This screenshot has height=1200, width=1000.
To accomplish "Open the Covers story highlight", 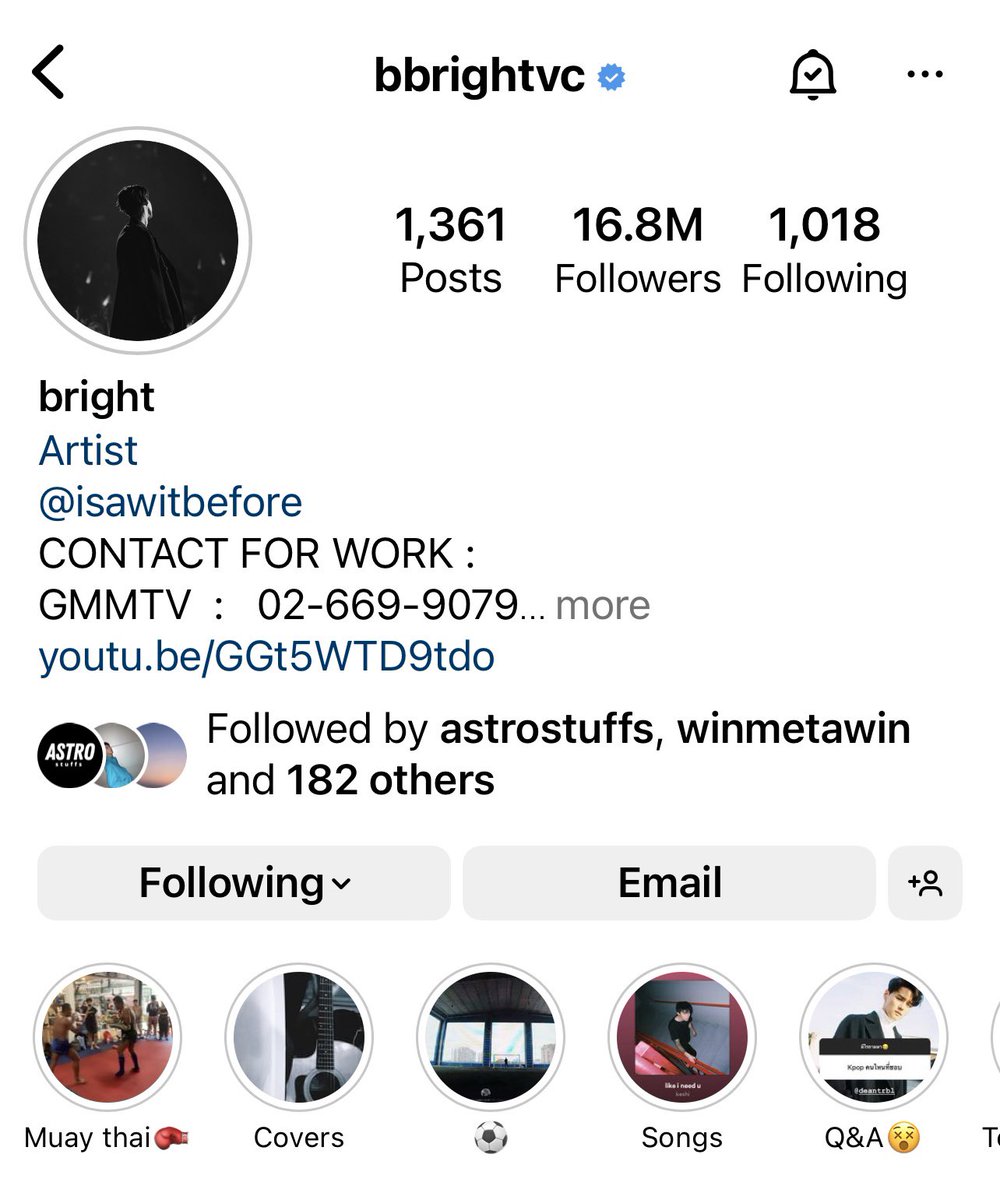I will [x=298, y=1039].
